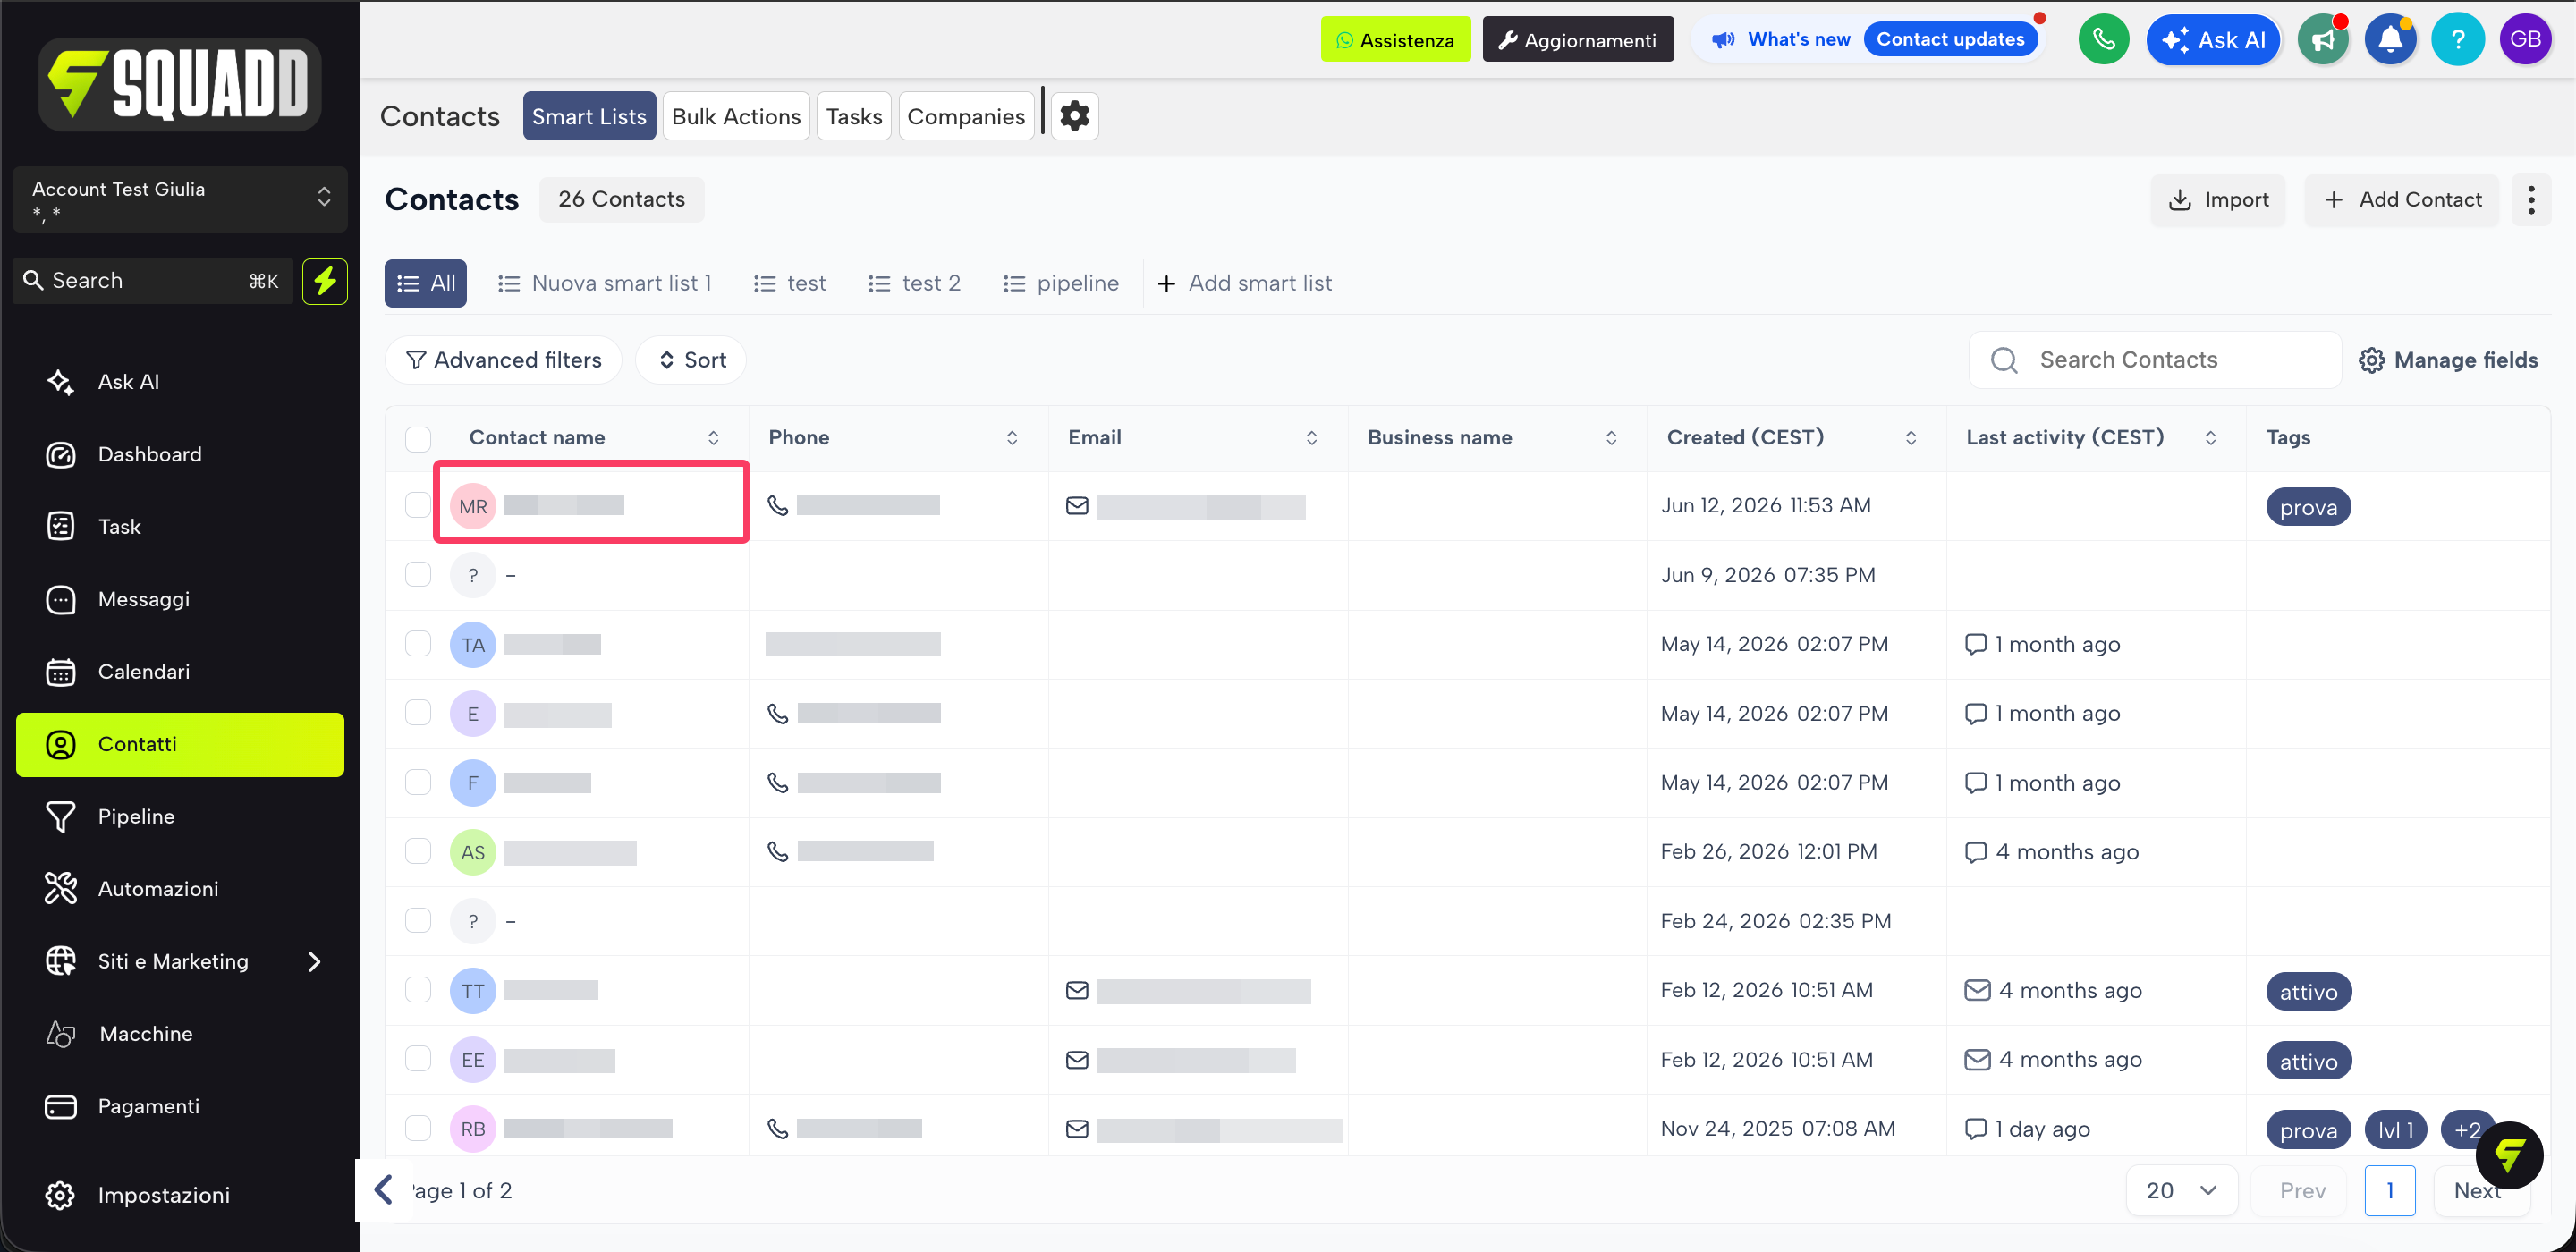Toggle the select-all contacts checkbox
The image size is (2576, 1252).
418,438
